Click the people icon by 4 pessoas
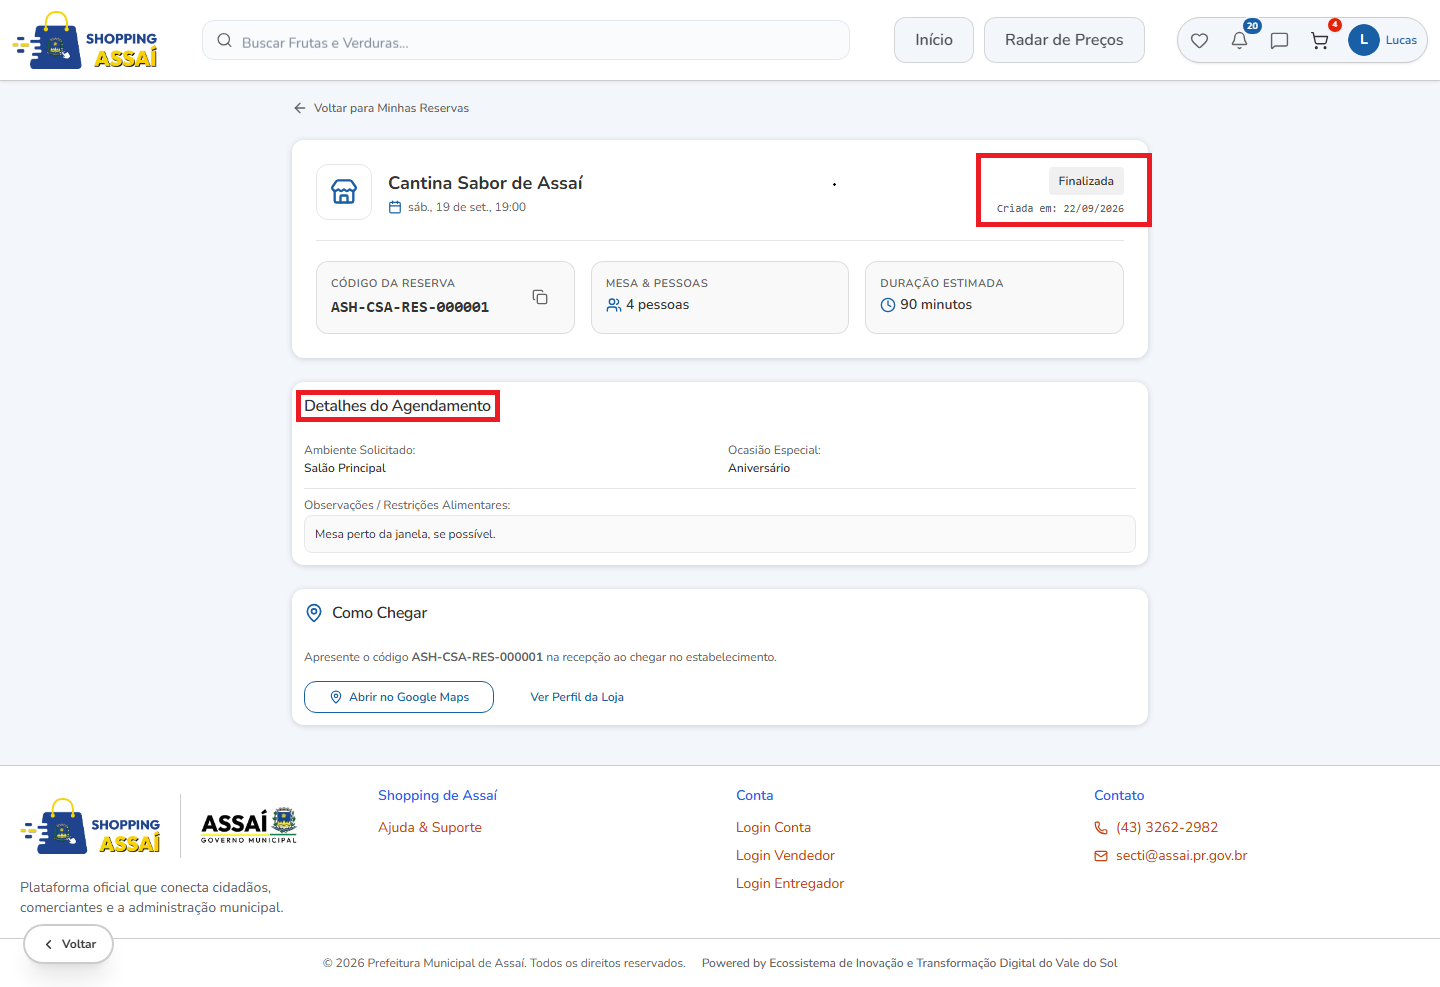The width and height of the screenshot is (1440, 987). click(614, 305)
